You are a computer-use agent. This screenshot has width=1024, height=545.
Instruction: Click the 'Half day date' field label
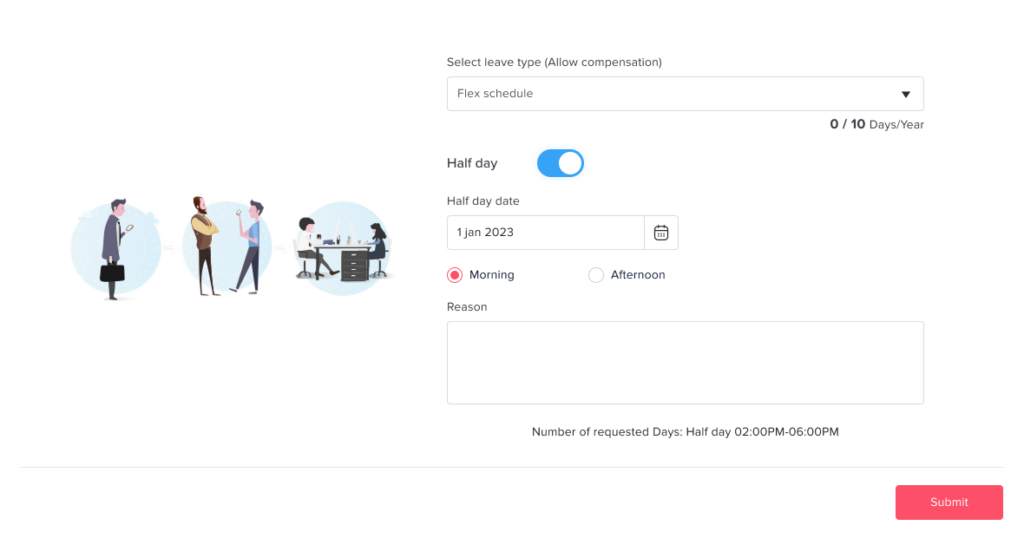483,201
